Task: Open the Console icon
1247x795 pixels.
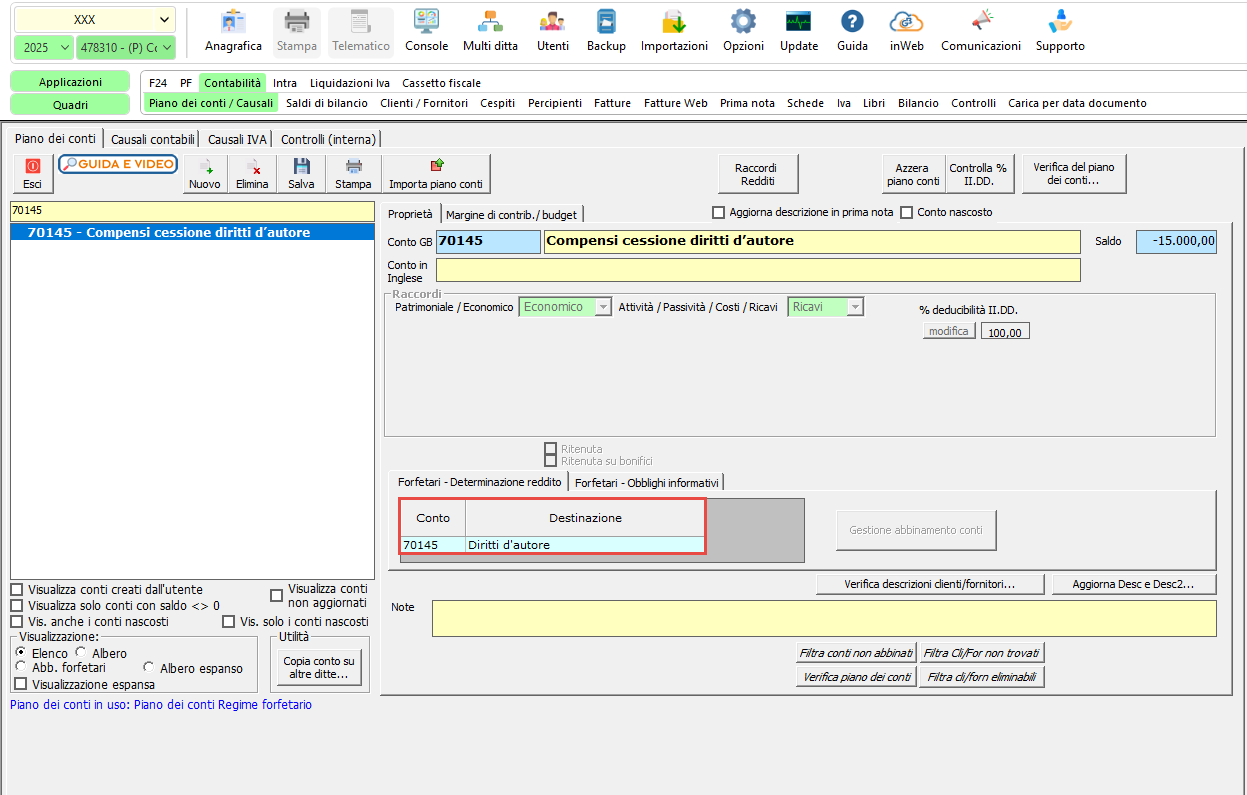Action: coord(426,32)
